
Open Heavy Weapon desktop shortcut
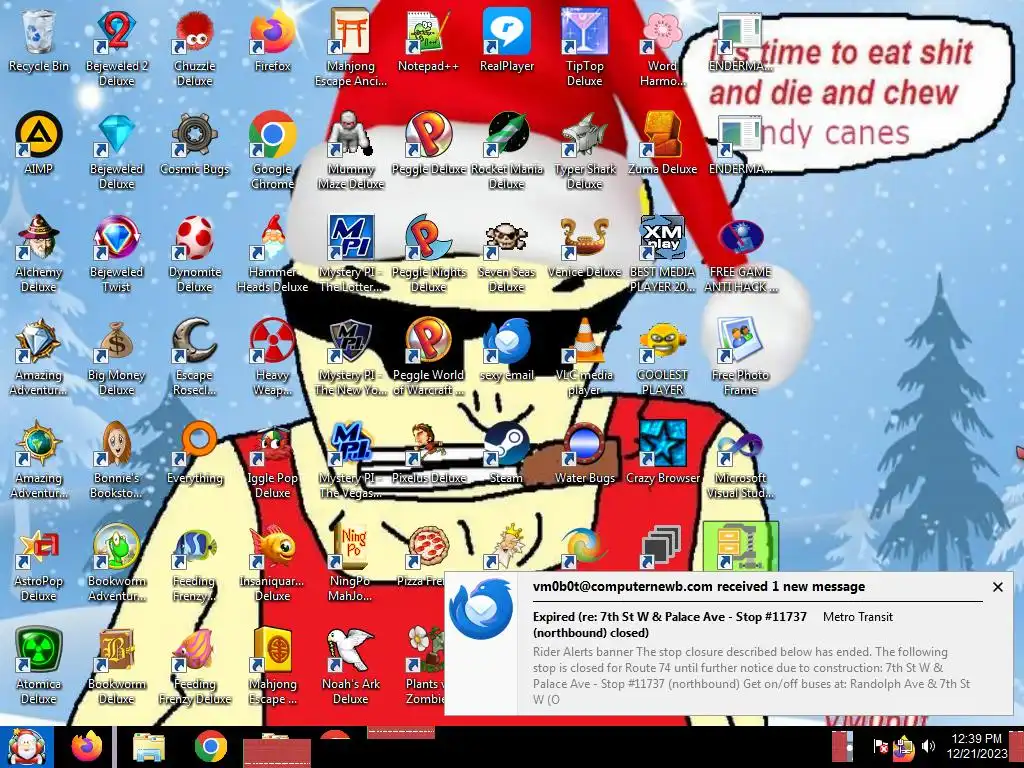(x=272, y=357)
